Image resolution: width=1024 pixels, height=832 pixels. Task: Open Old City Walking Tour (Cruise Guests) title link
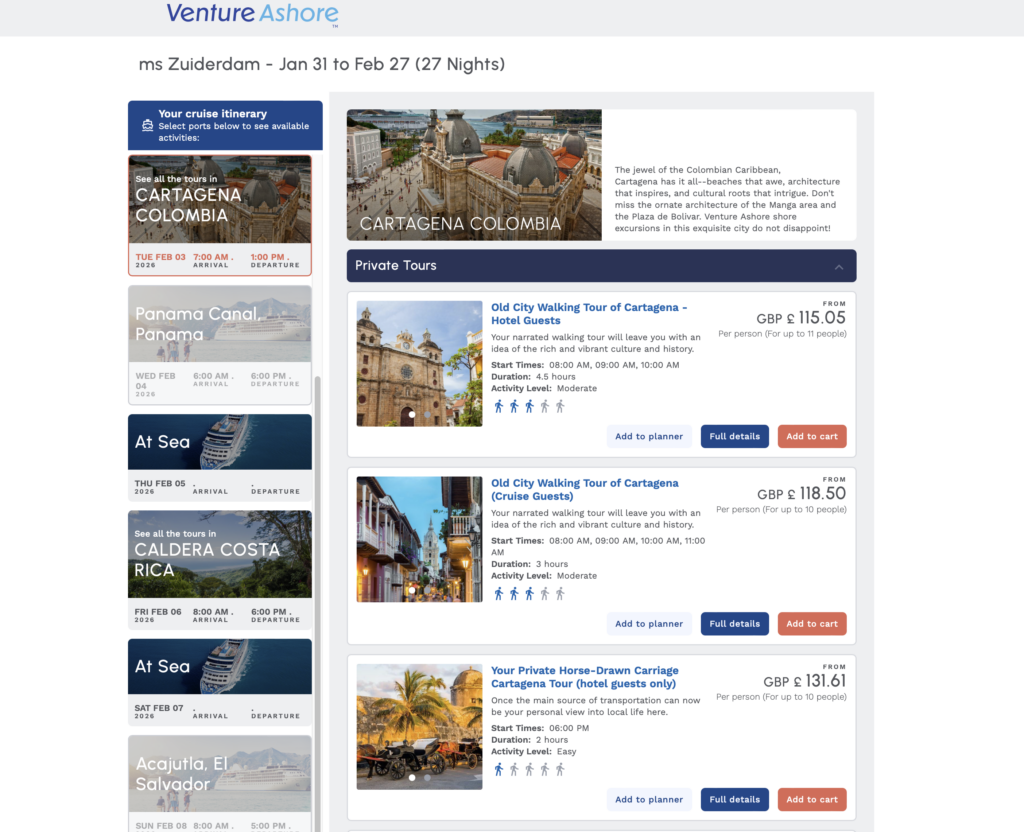584,490
